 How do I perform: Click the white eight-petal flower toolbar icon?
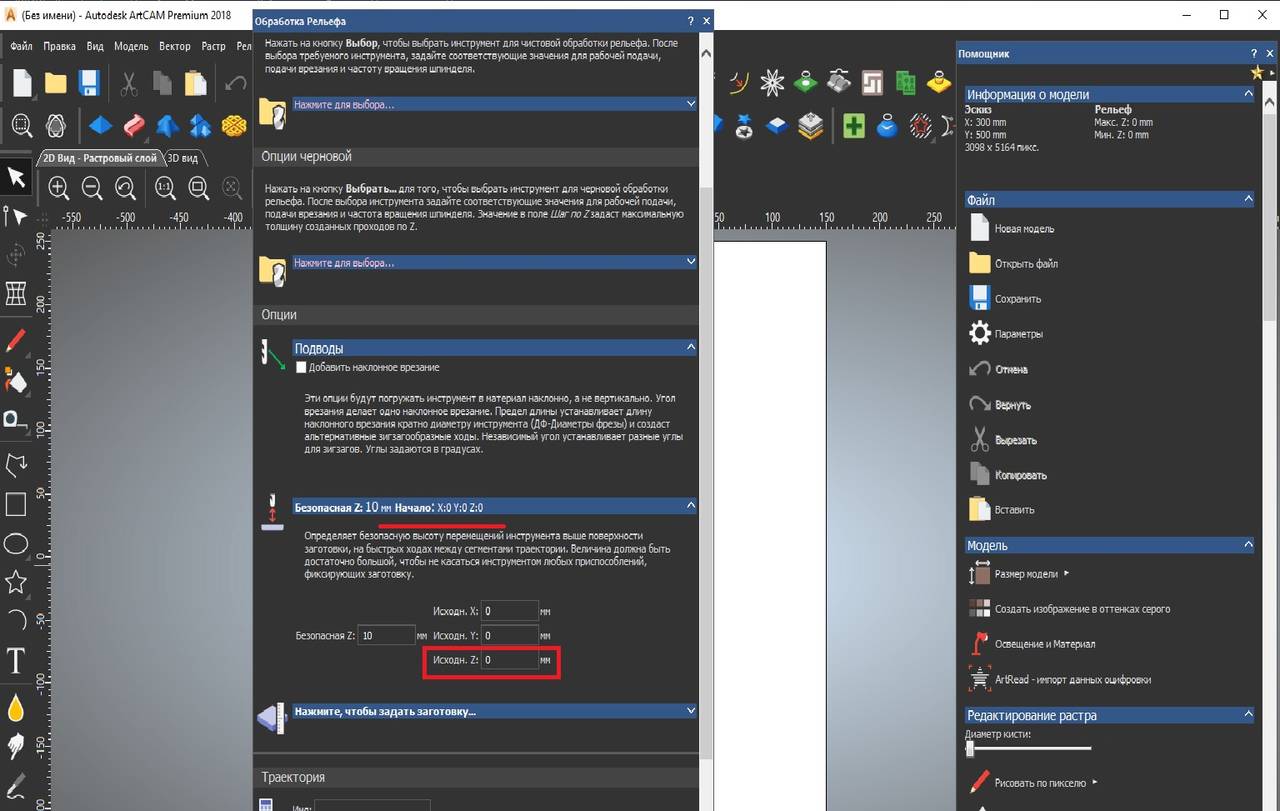[x=772, y=83]
